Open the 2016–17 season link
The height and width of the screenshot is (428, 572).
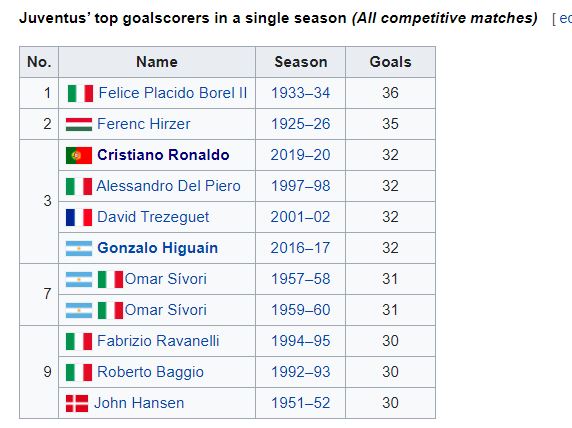(x=301, y=248)
